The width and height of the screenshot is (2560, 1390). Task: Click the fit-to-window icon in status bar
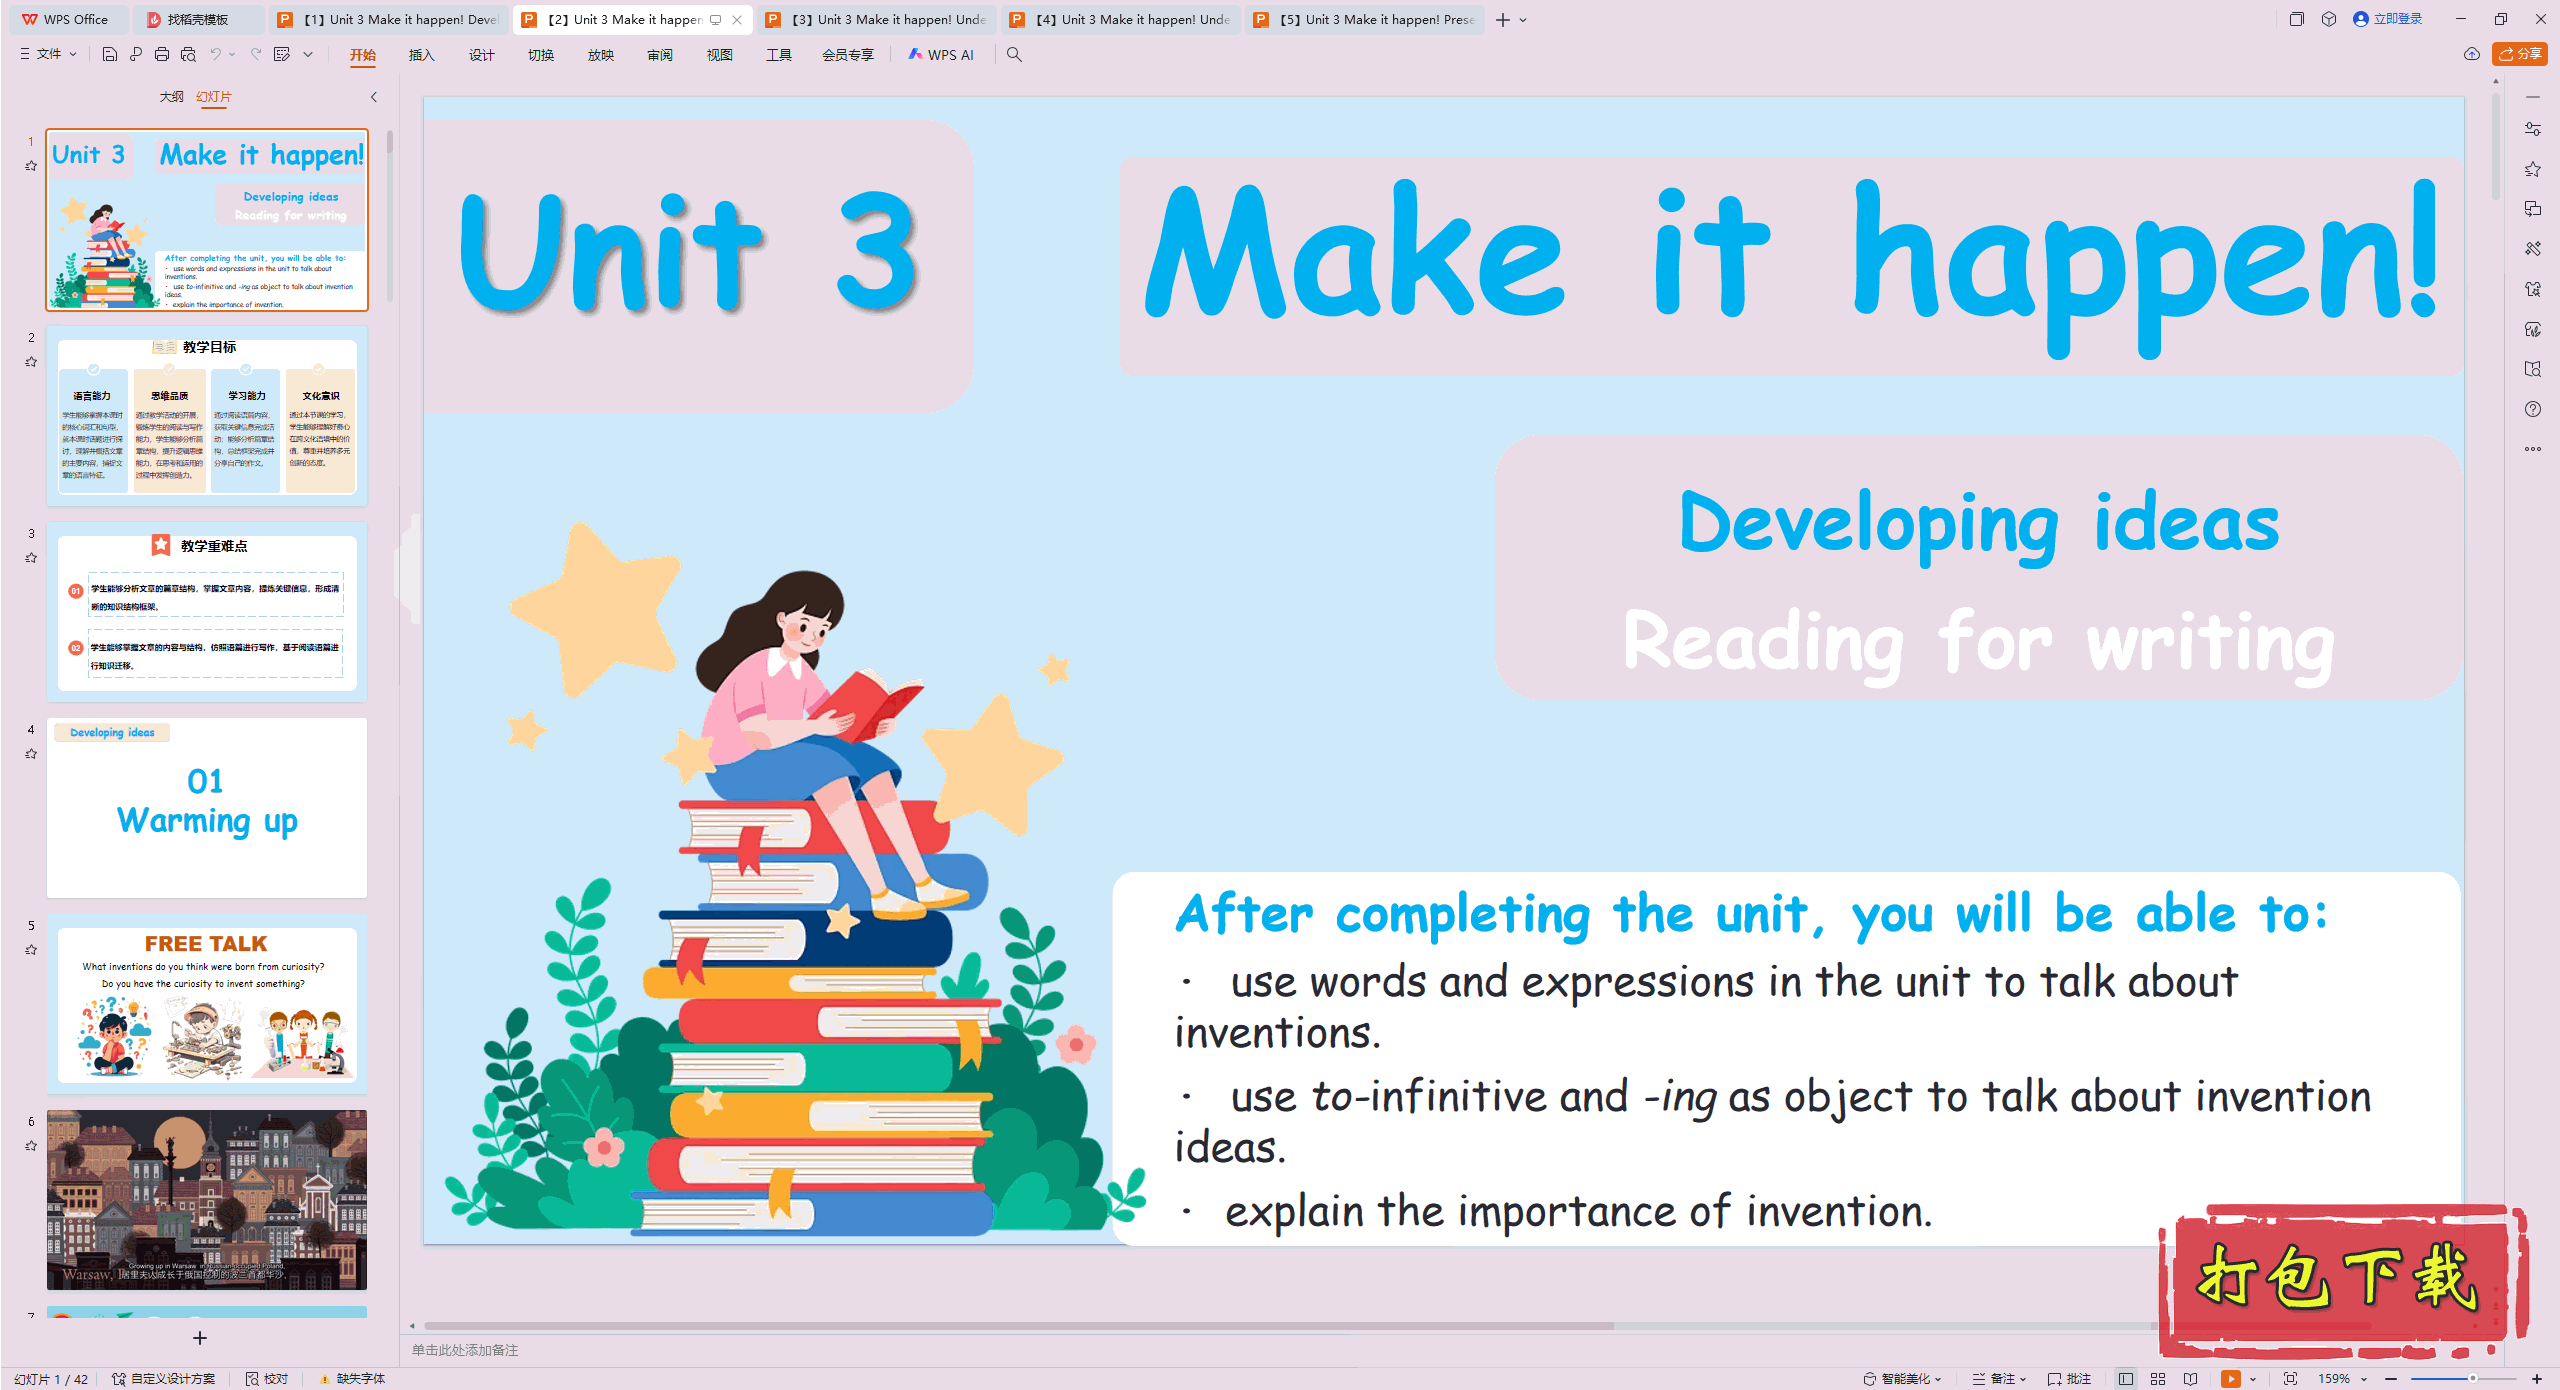[2290, 1378]
